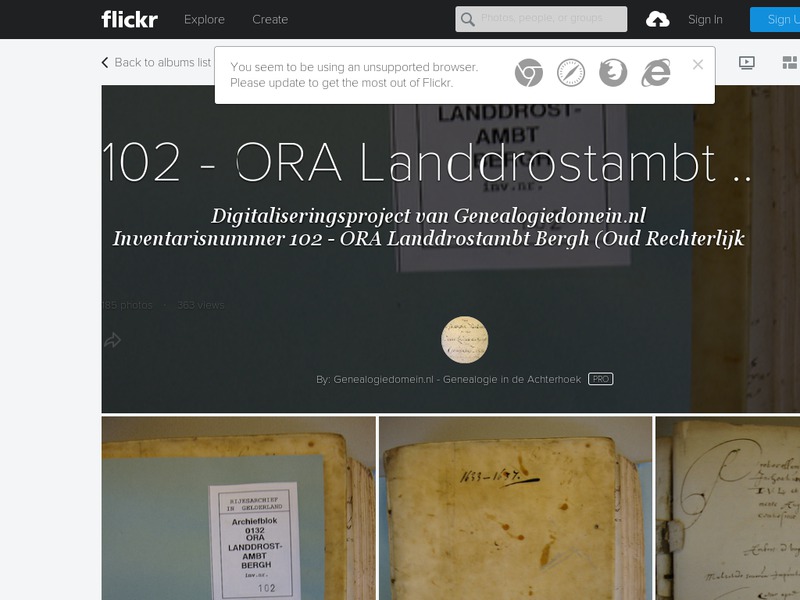Click the search magnifier icon

point(466,18)
